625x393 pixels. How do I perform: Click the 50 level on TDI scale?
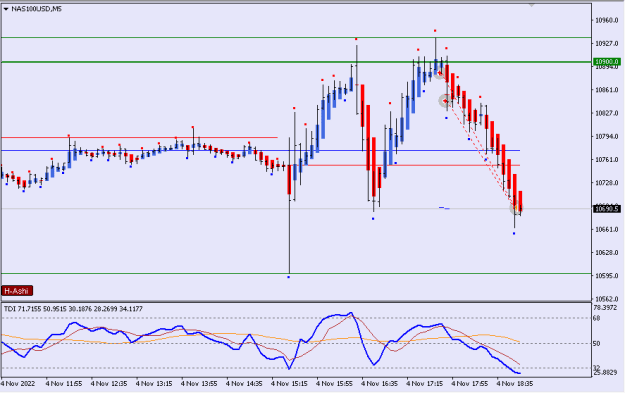click(597, 343)
